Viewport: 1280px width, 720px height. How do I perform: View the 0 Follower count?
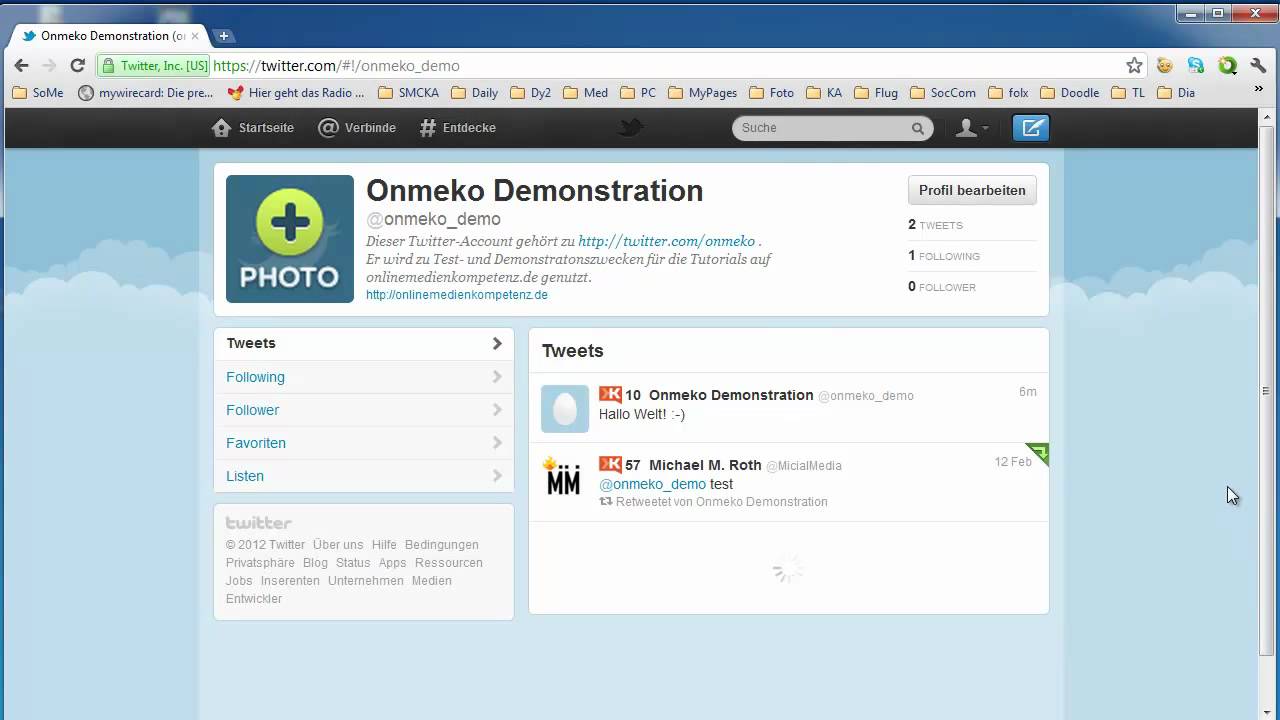click(x=942, y=287)
